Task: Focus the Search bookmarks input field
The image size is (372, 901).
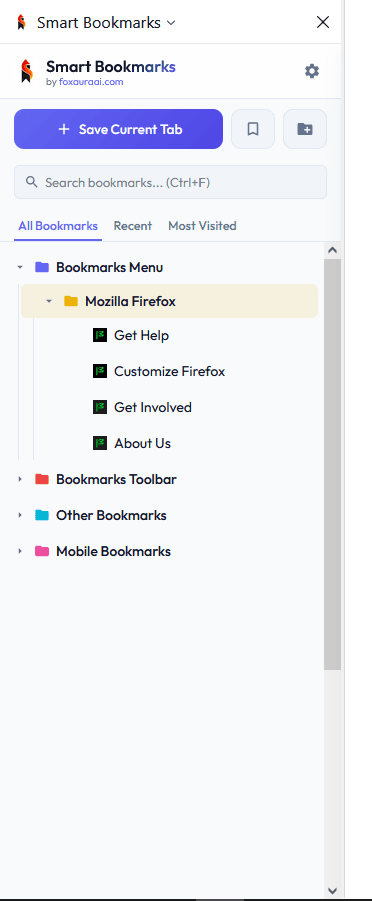Action: (171, 182)
